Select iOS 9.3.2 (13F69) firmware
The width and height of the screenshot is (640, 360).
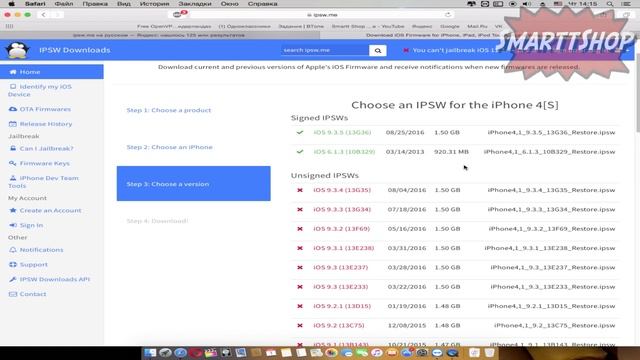pyautogui.click(x=341, y=229)
